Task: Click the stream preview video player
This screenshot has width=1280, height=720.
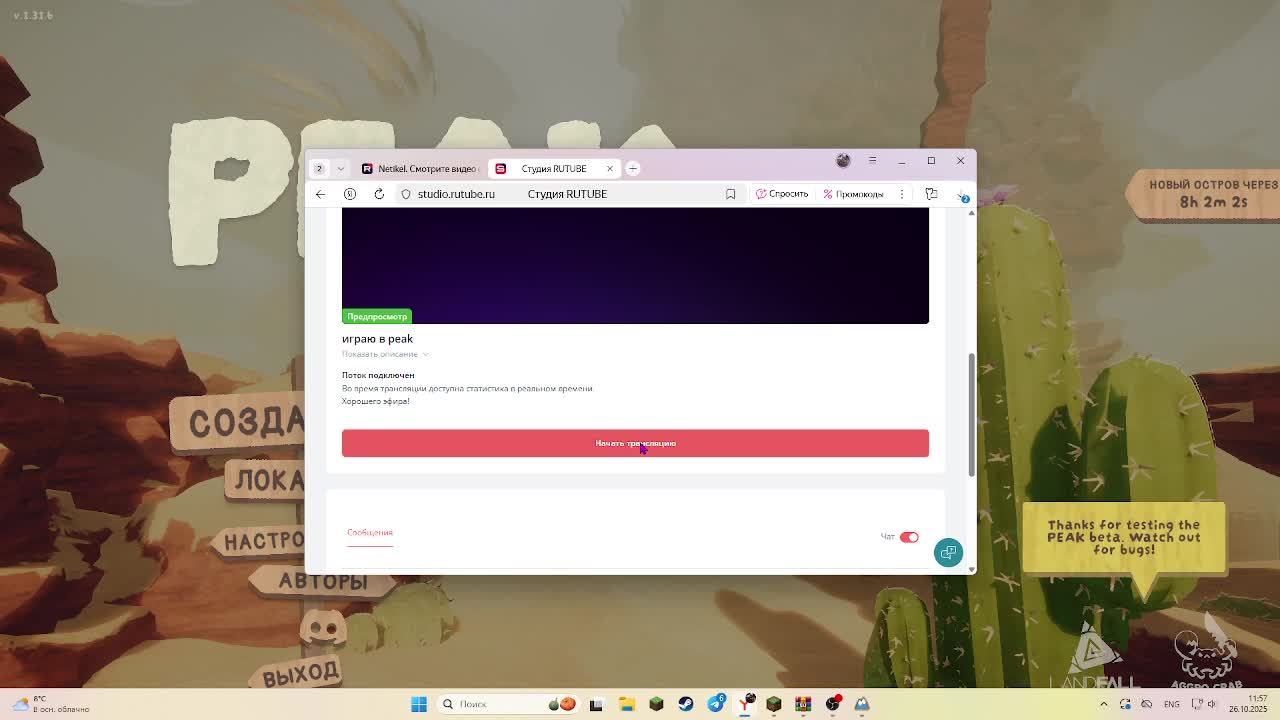Action: tap(635, 266)
